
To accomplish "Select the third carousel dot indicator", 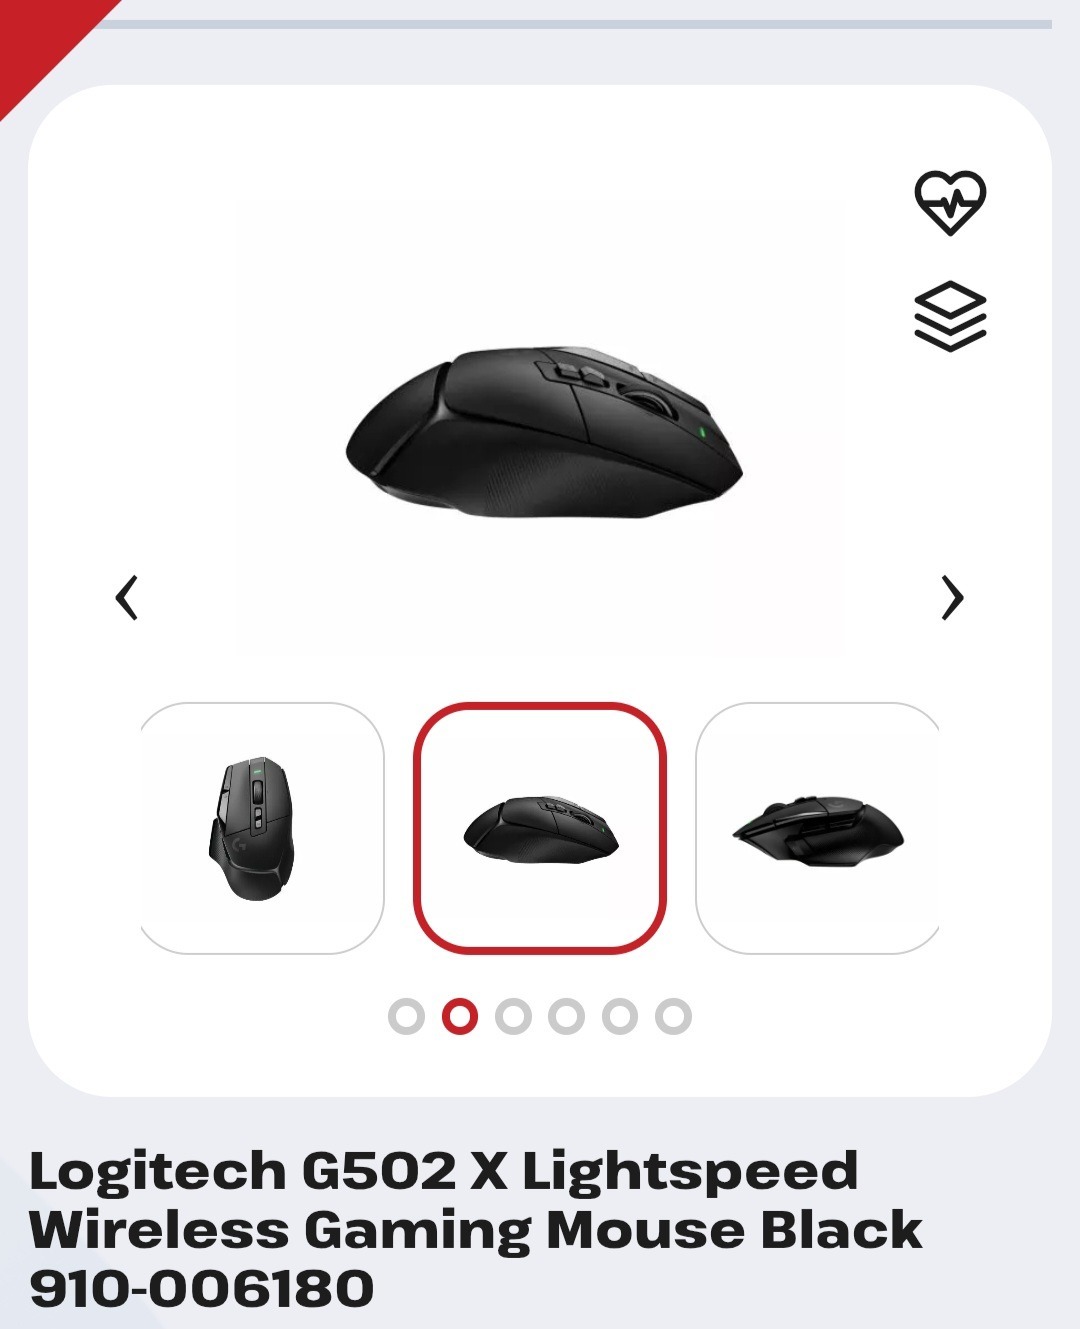I will pyautogui.click(x=513, y=1016).
